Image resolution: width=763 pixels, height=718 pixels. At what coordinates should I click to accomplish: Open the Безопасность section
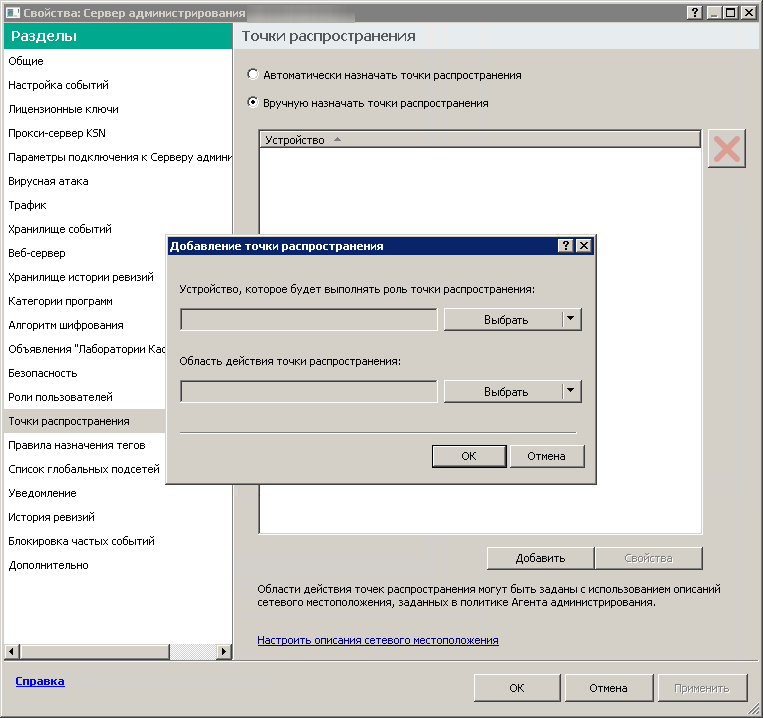click(43, 373)
